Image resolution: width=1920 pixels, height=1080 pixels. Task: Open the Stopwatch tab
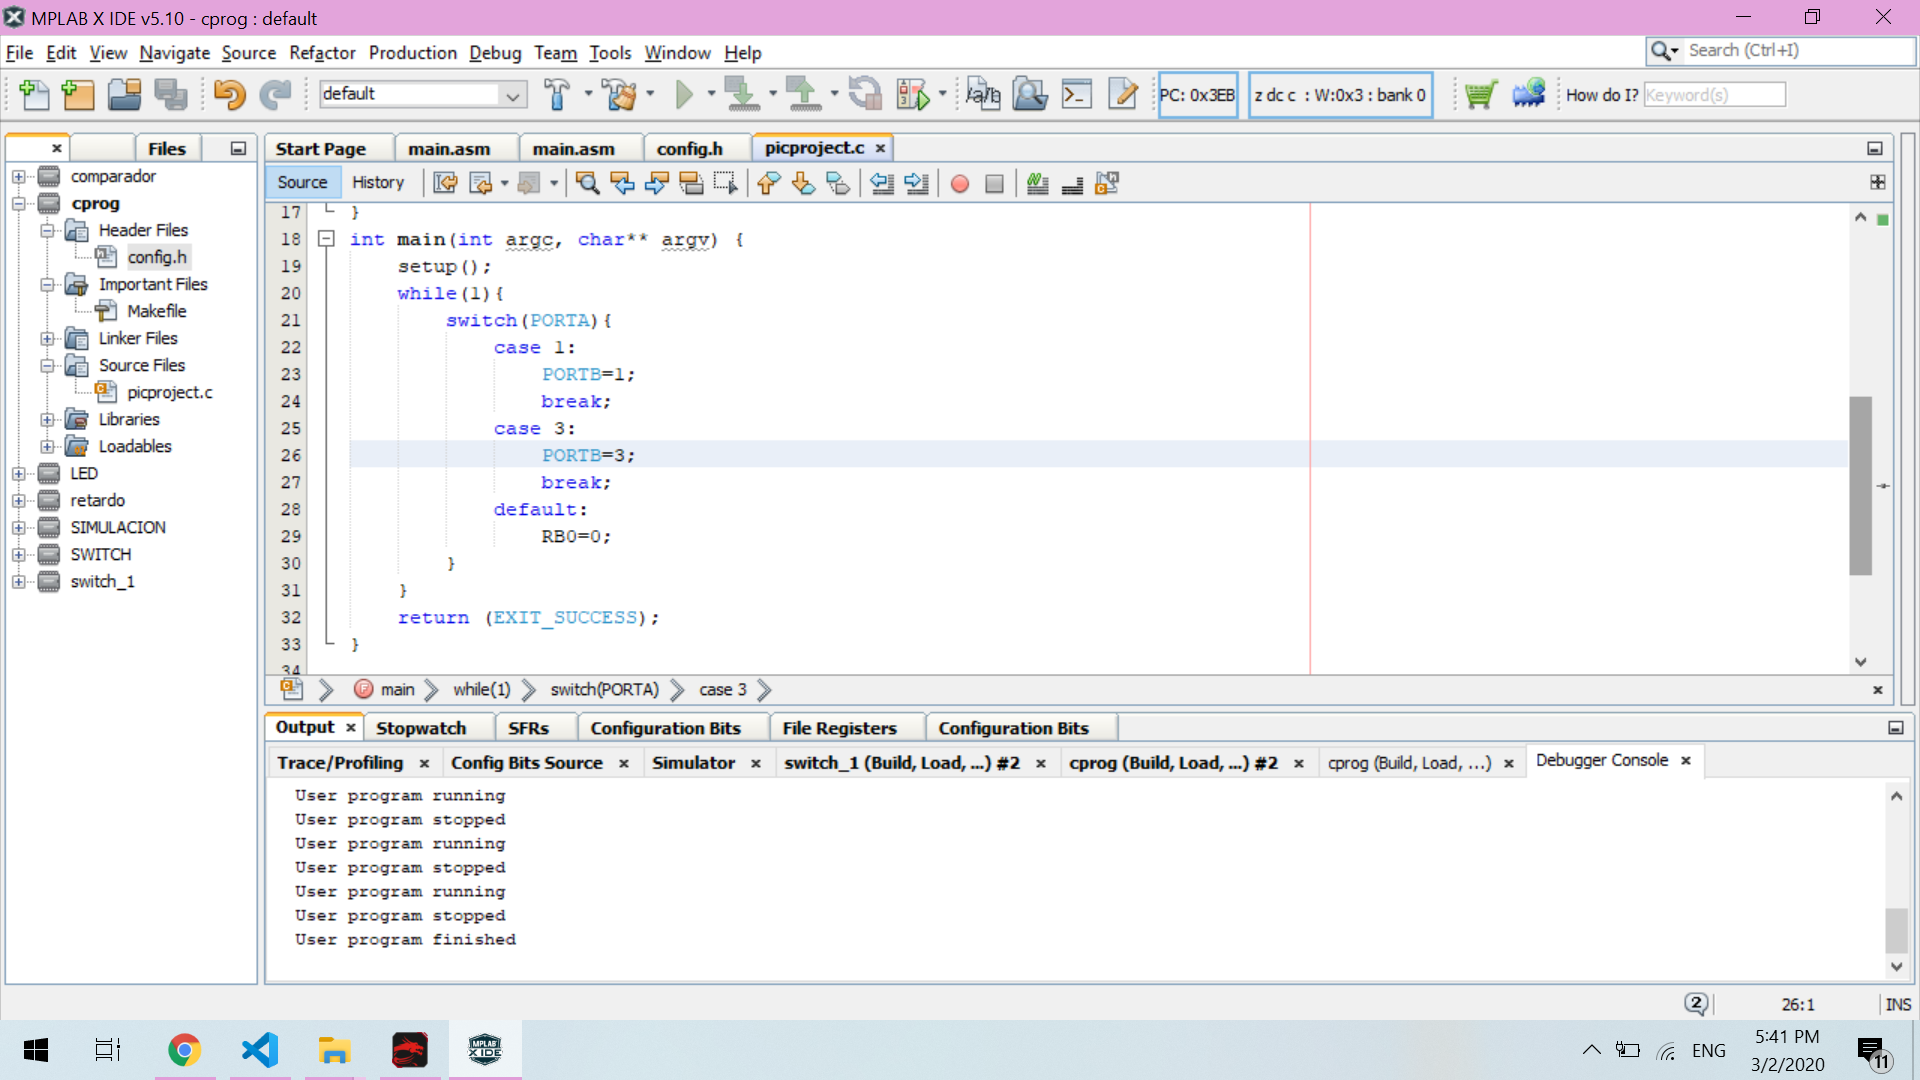pos(421,728)
